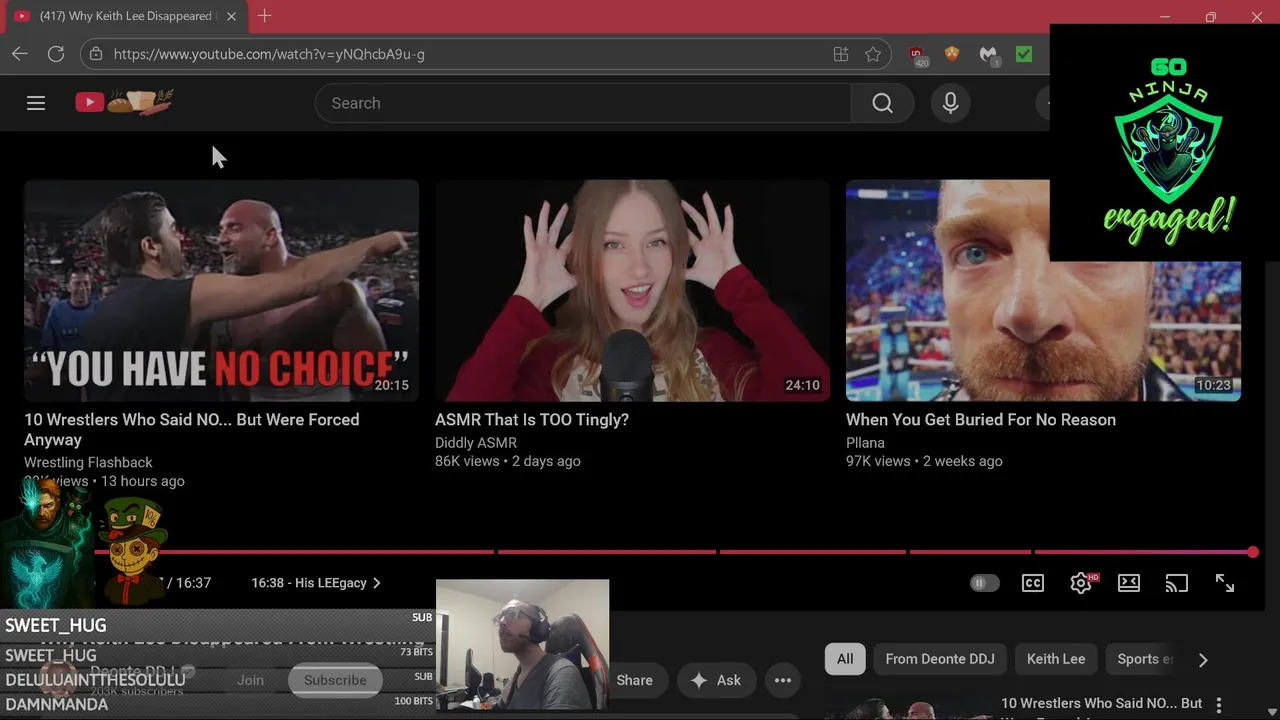Switch to theater mode
Image resolution: width=1280 pixels, height=720 pixels.
(1129, 583)
